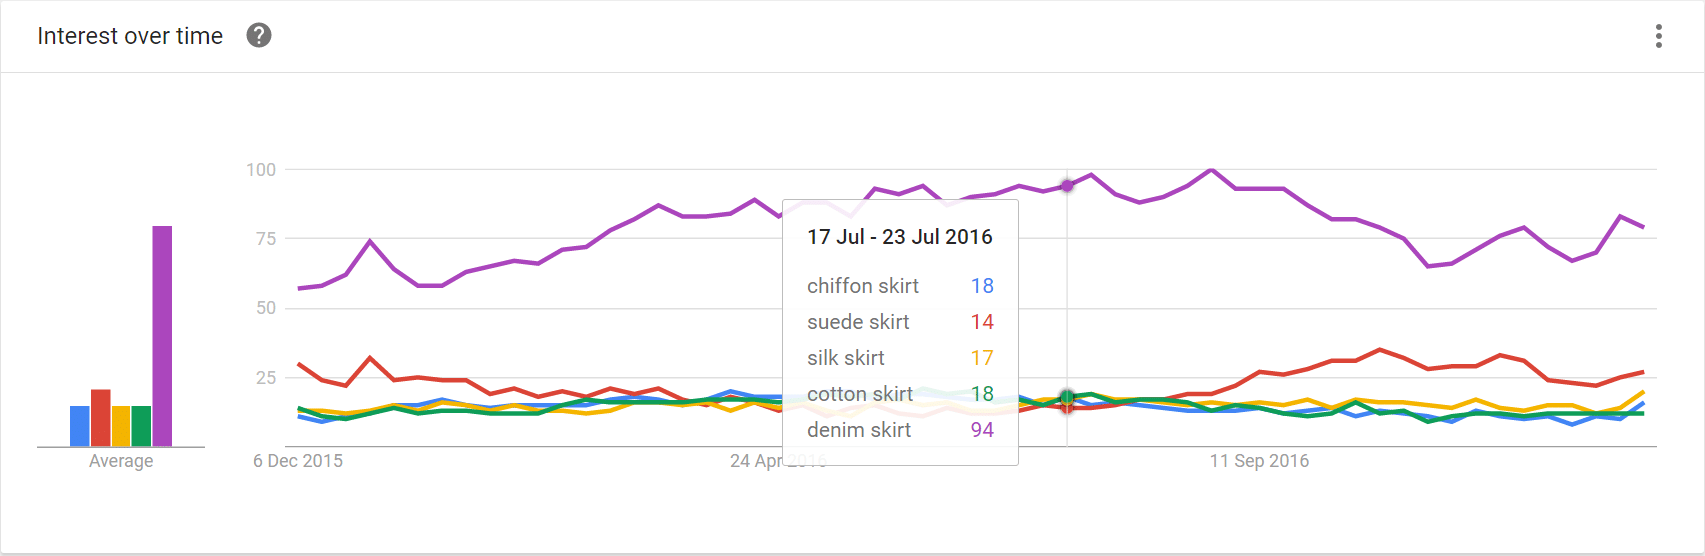Select the green cotton skirt average bar

[x=141, y=426]
